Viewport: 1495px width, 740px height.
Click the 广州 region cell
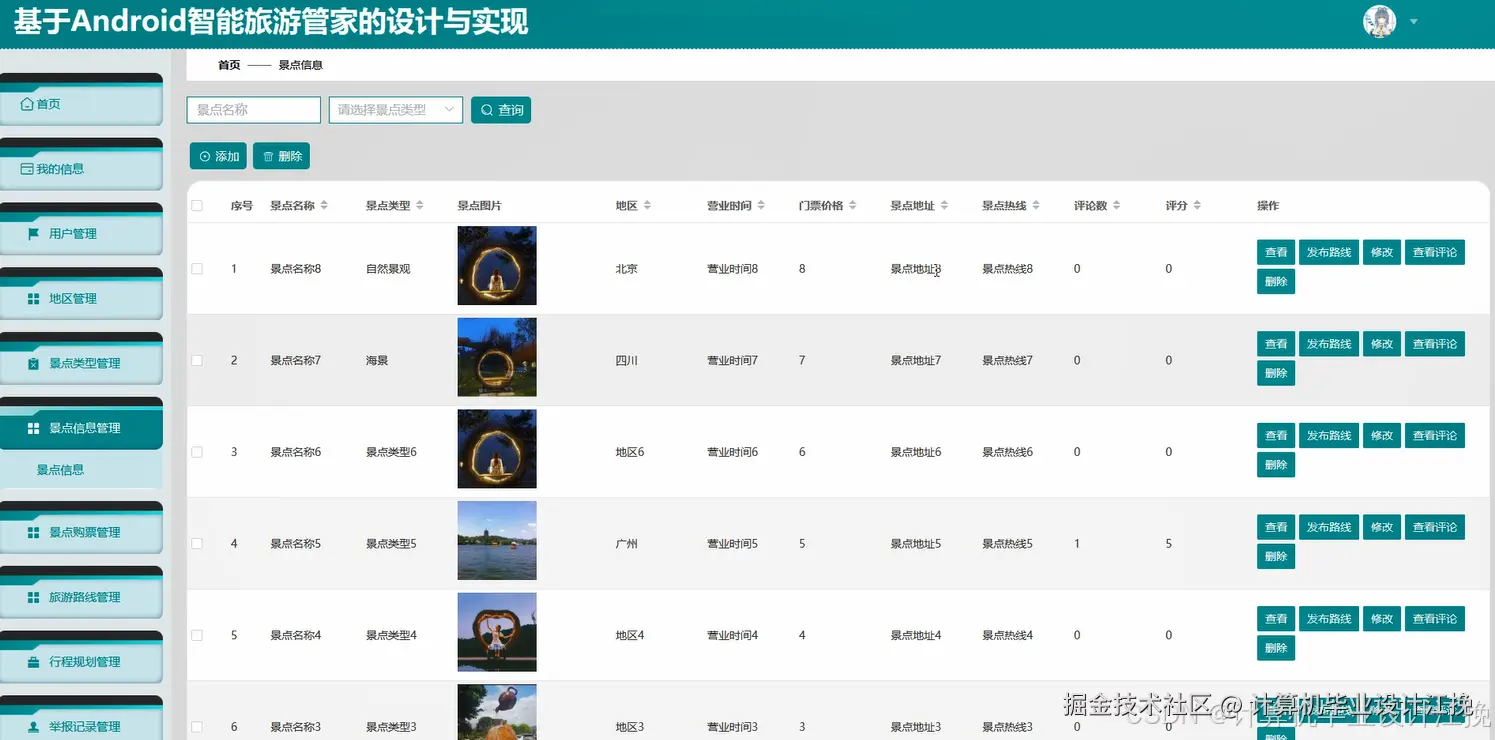pos(627,544)
